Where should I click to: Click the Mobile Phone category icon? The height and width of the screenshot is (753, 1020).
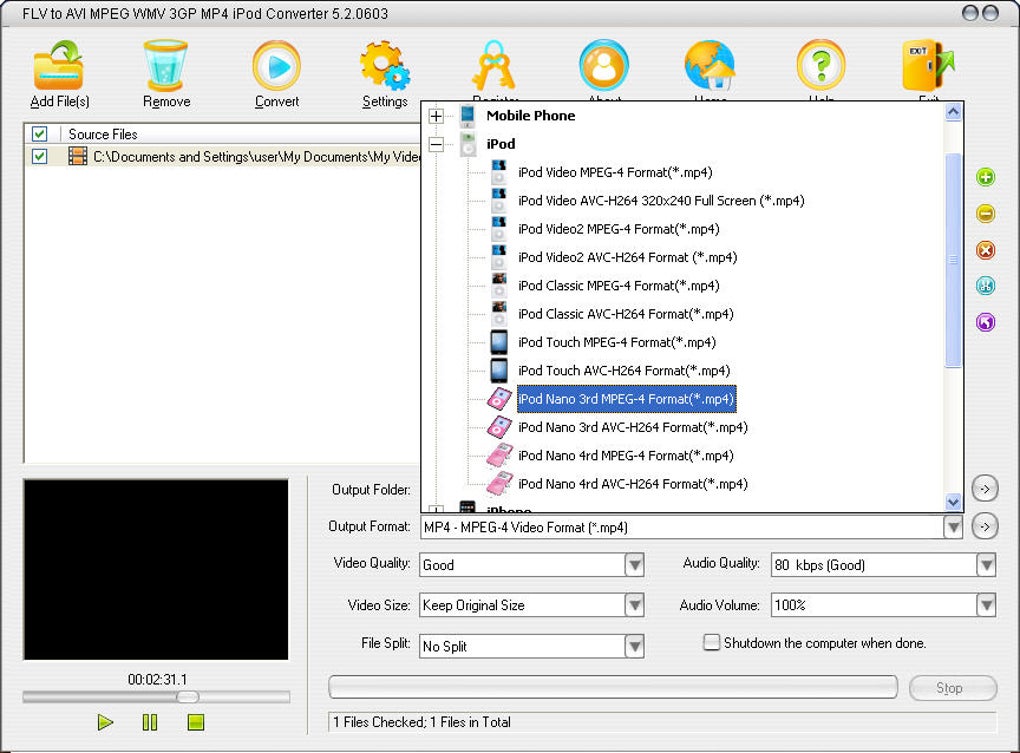point(467,116)
